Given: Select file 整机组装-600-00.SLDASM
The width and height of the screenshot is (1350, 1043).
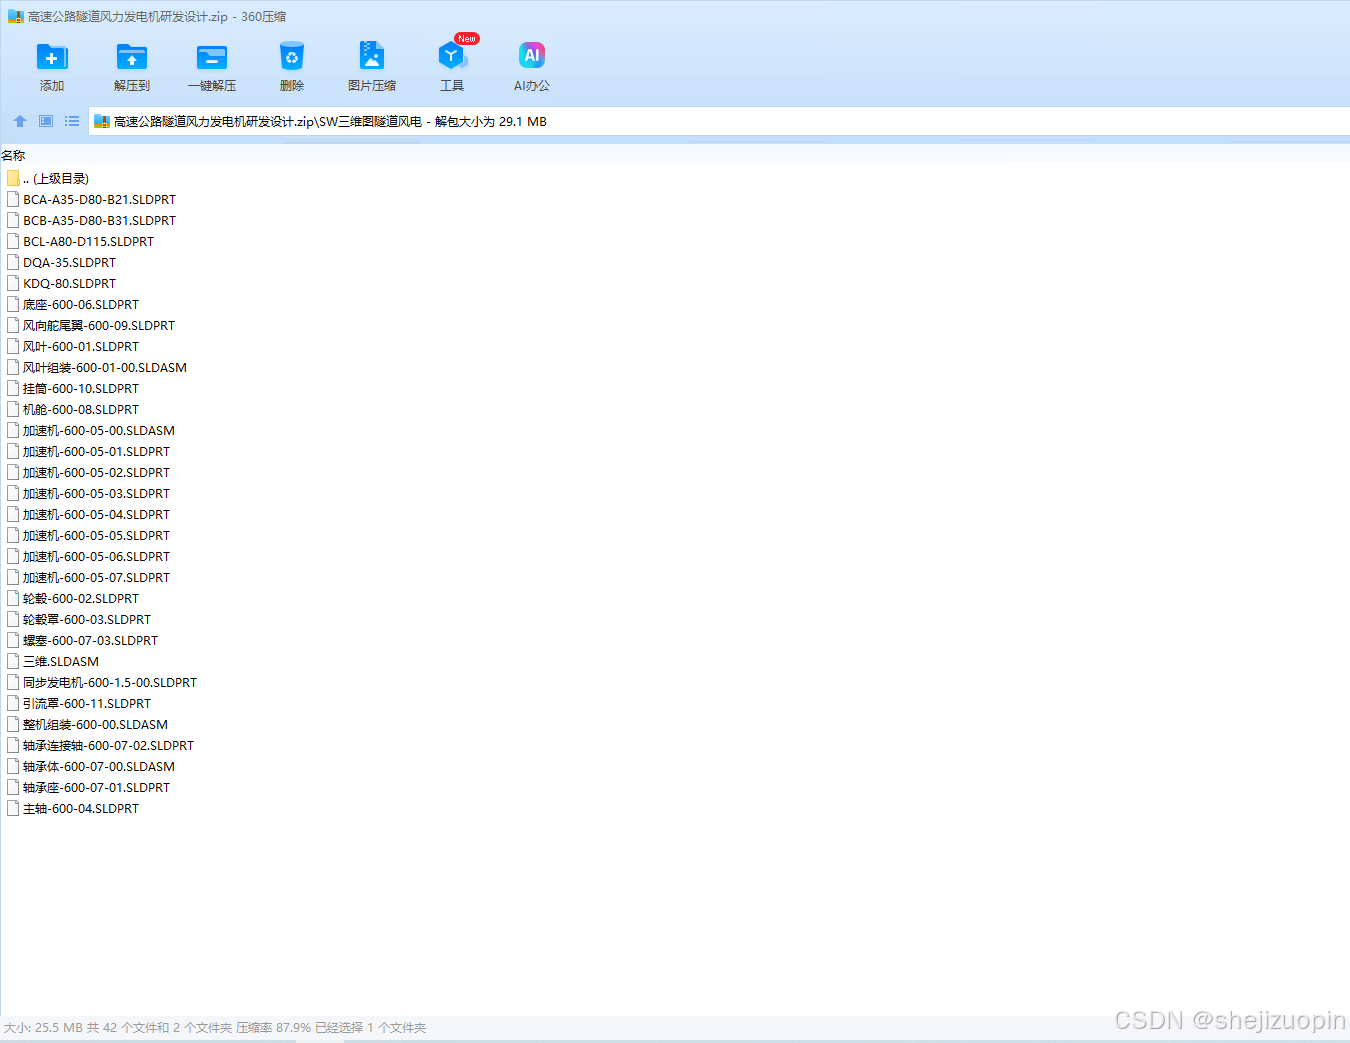Looking at the screenshot, I should click(x=88, y=724).
